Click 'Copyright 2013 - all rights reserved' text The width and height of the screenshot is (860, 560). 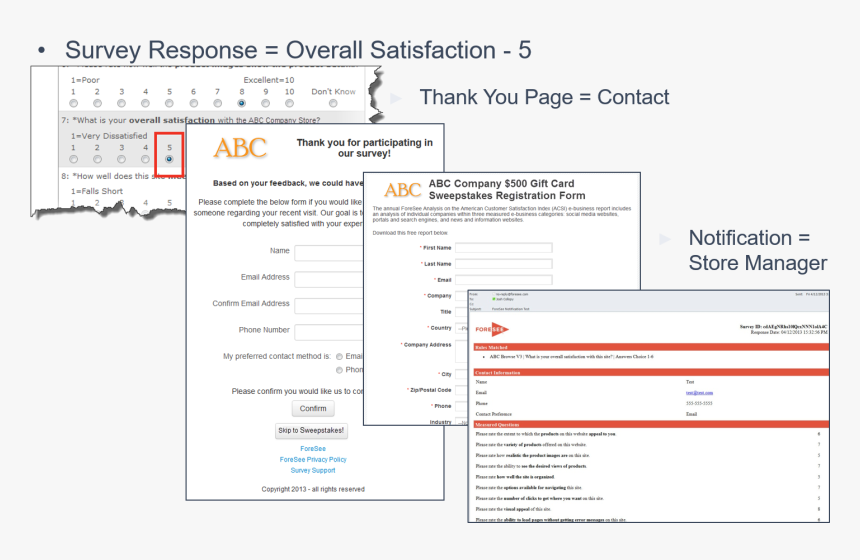(313, 489)
